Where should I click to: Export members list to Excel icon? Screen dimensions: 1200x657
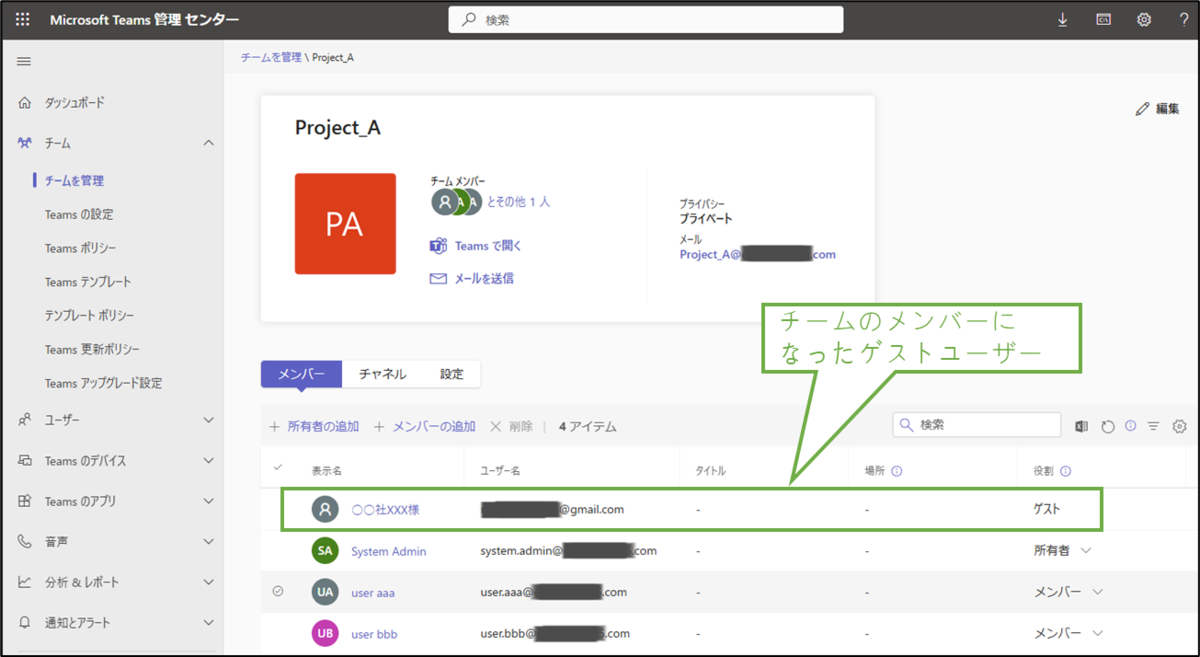click(1081, 426)
